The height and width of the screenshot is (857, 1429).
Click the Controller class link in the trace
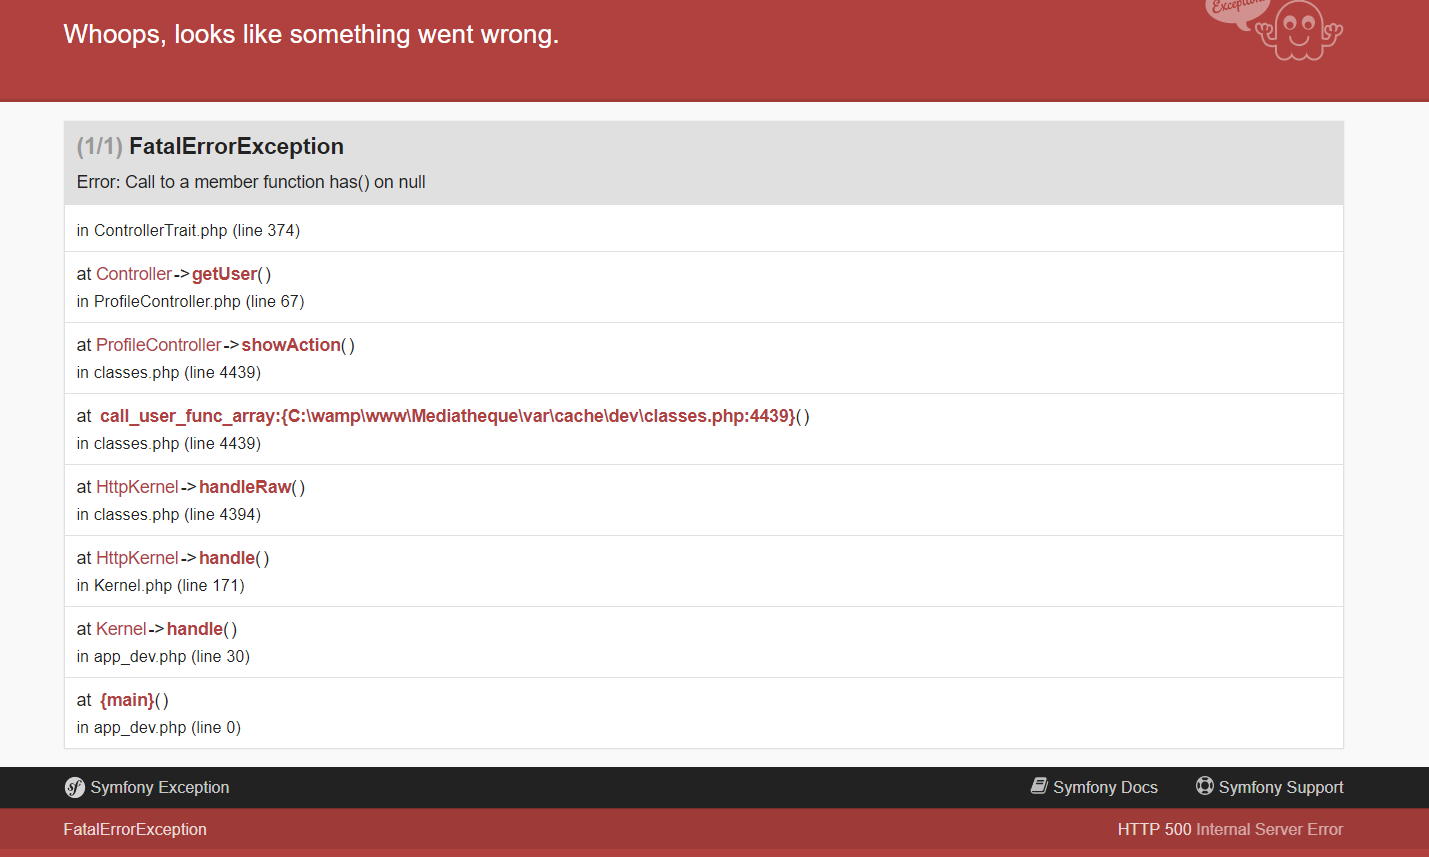pyautogui.click(x=134, y=273)
